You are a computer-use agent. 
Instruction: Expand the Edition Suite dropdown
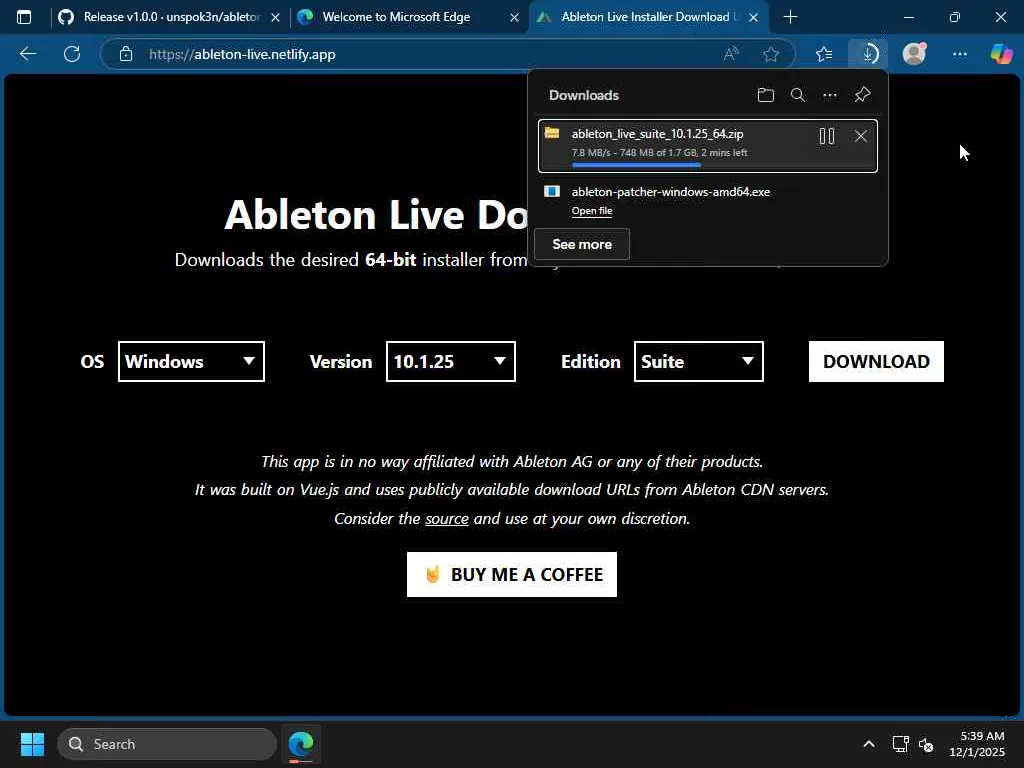coord(699,362)
